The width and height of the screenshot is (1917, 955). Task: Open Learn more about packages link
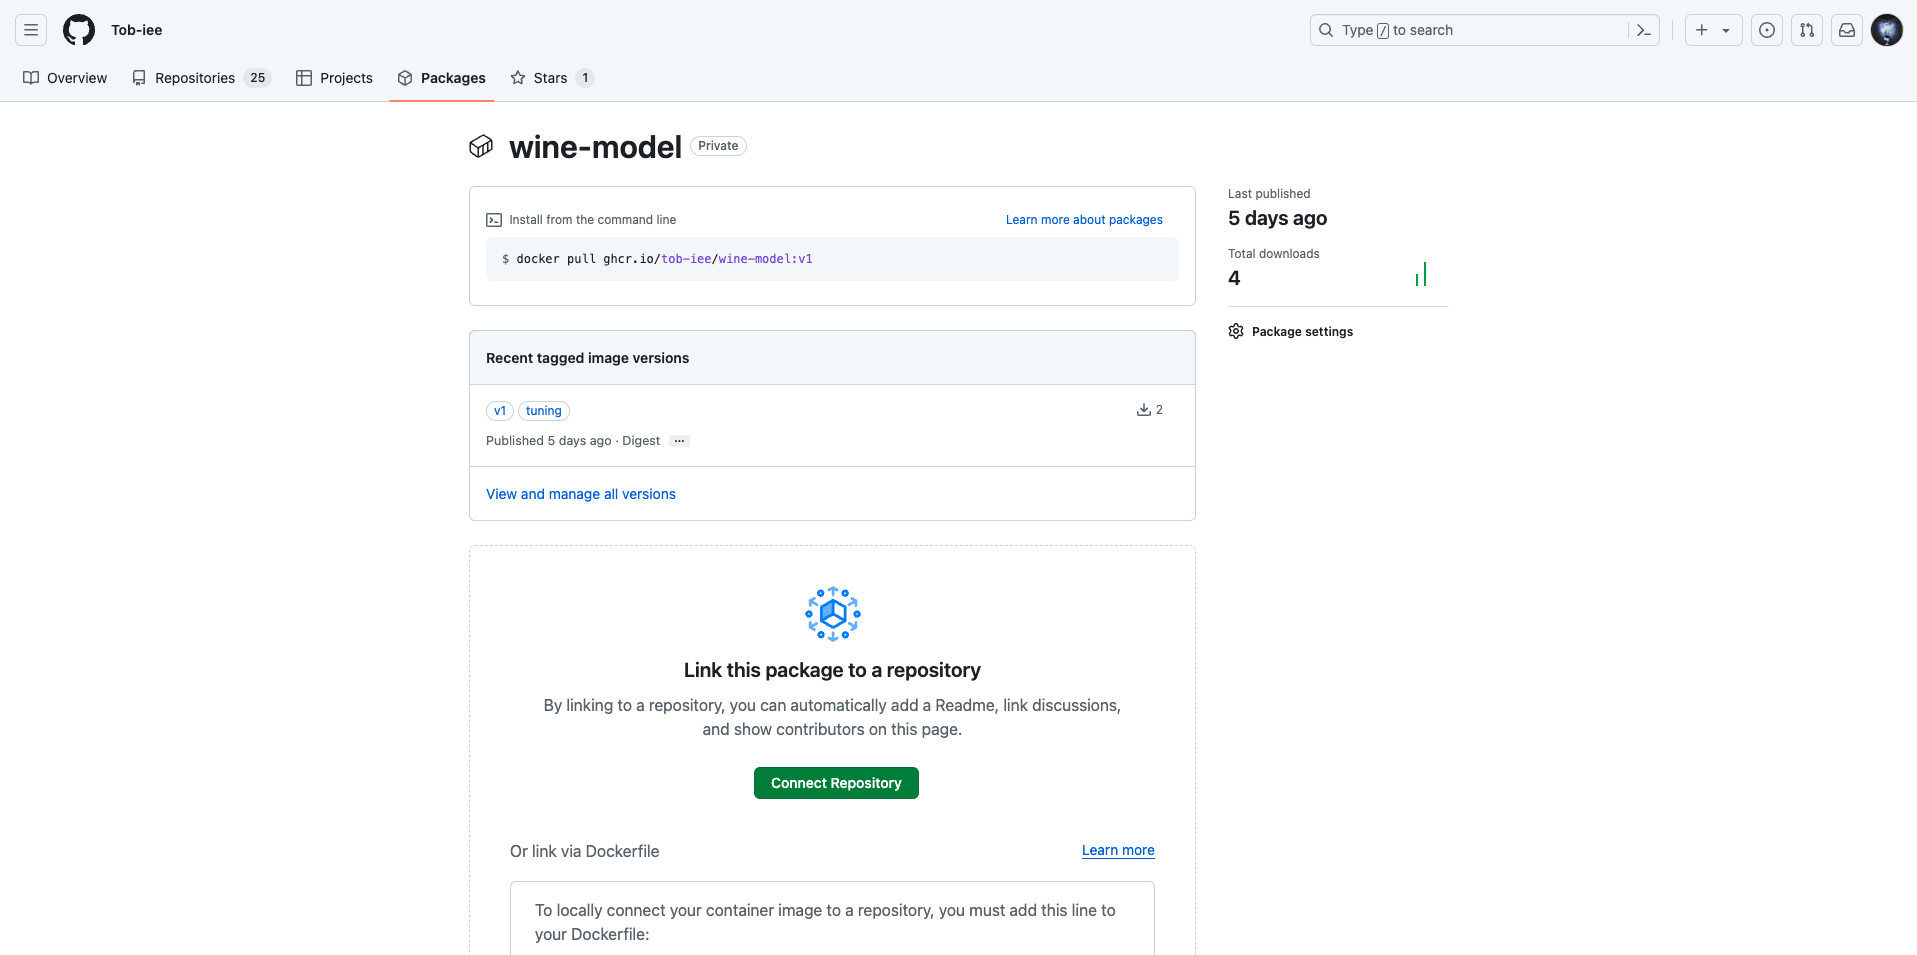(1084, 220)
